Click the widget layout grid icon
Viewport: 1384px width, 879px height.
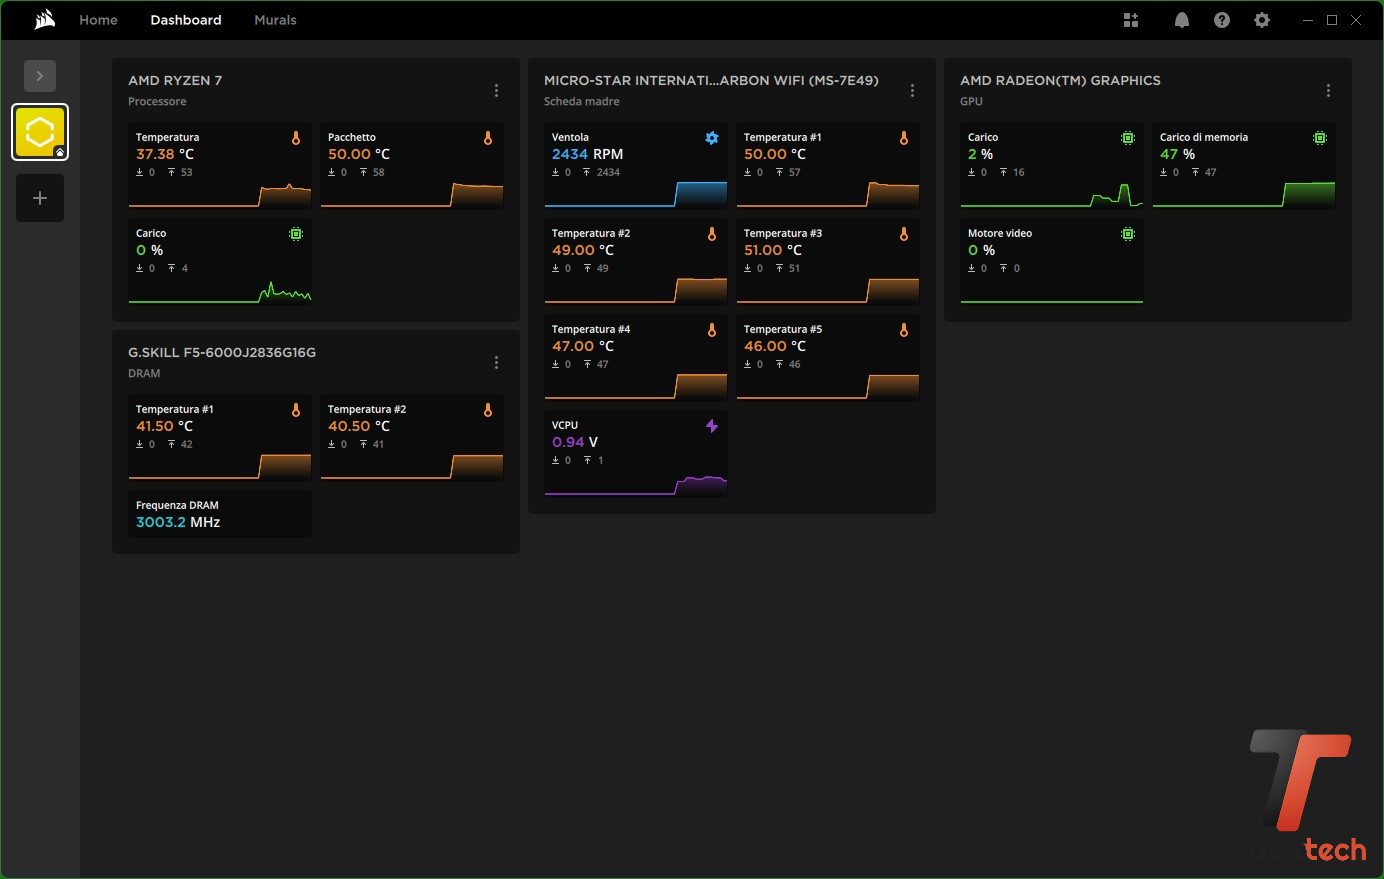[1131, 20]
